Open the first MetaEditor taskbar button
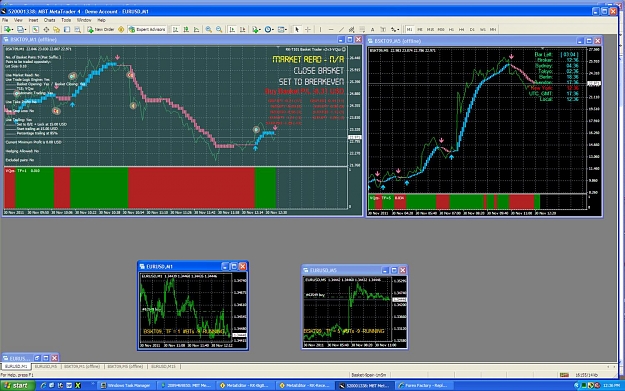625x391 pixels. coord(246,385)
